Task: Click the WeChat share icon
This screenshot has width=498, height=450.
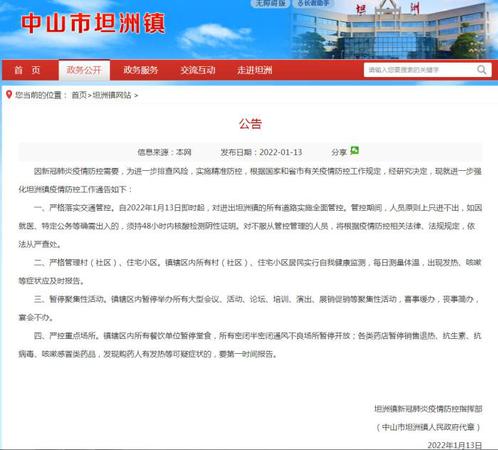Action: 354,151
